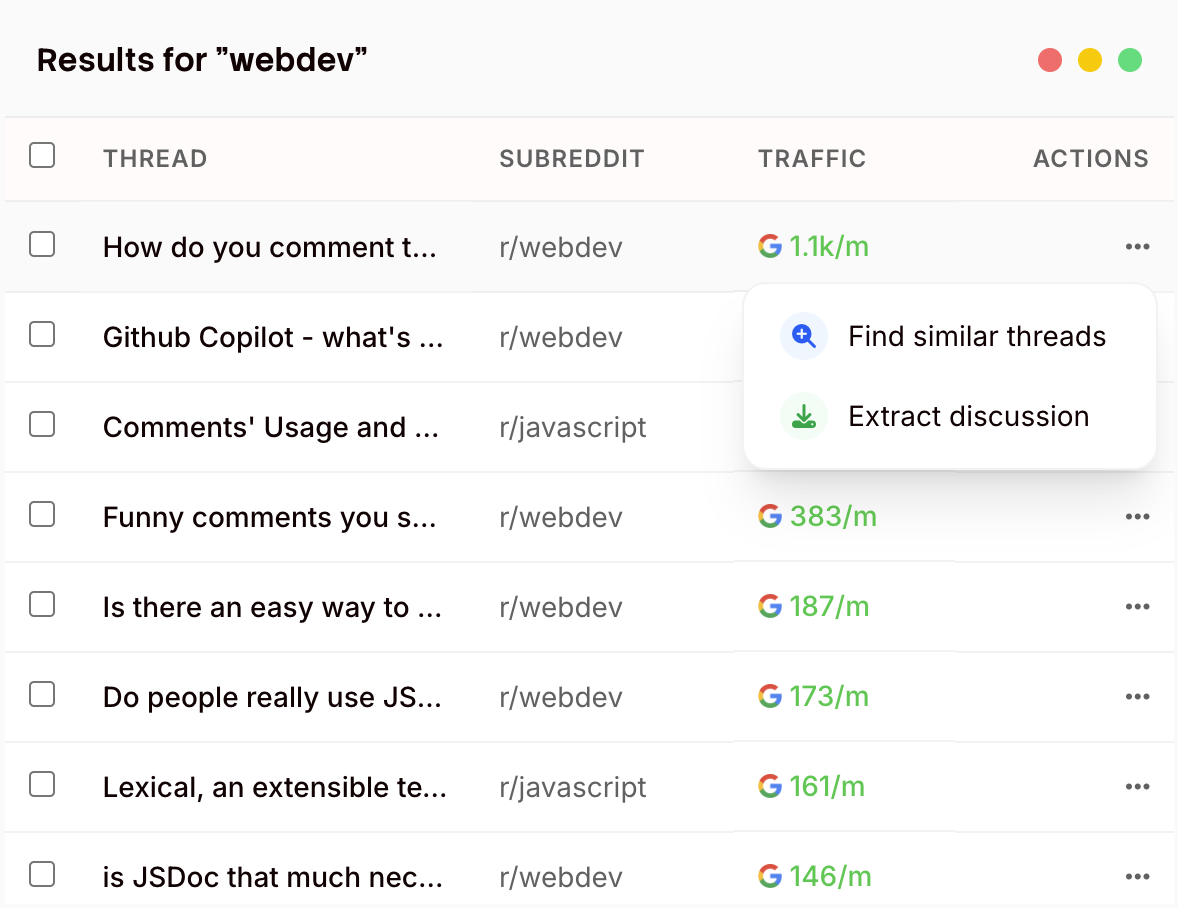Click the yellow window dot in header
Screen dimensions: 1178x908
point(1089,60)
